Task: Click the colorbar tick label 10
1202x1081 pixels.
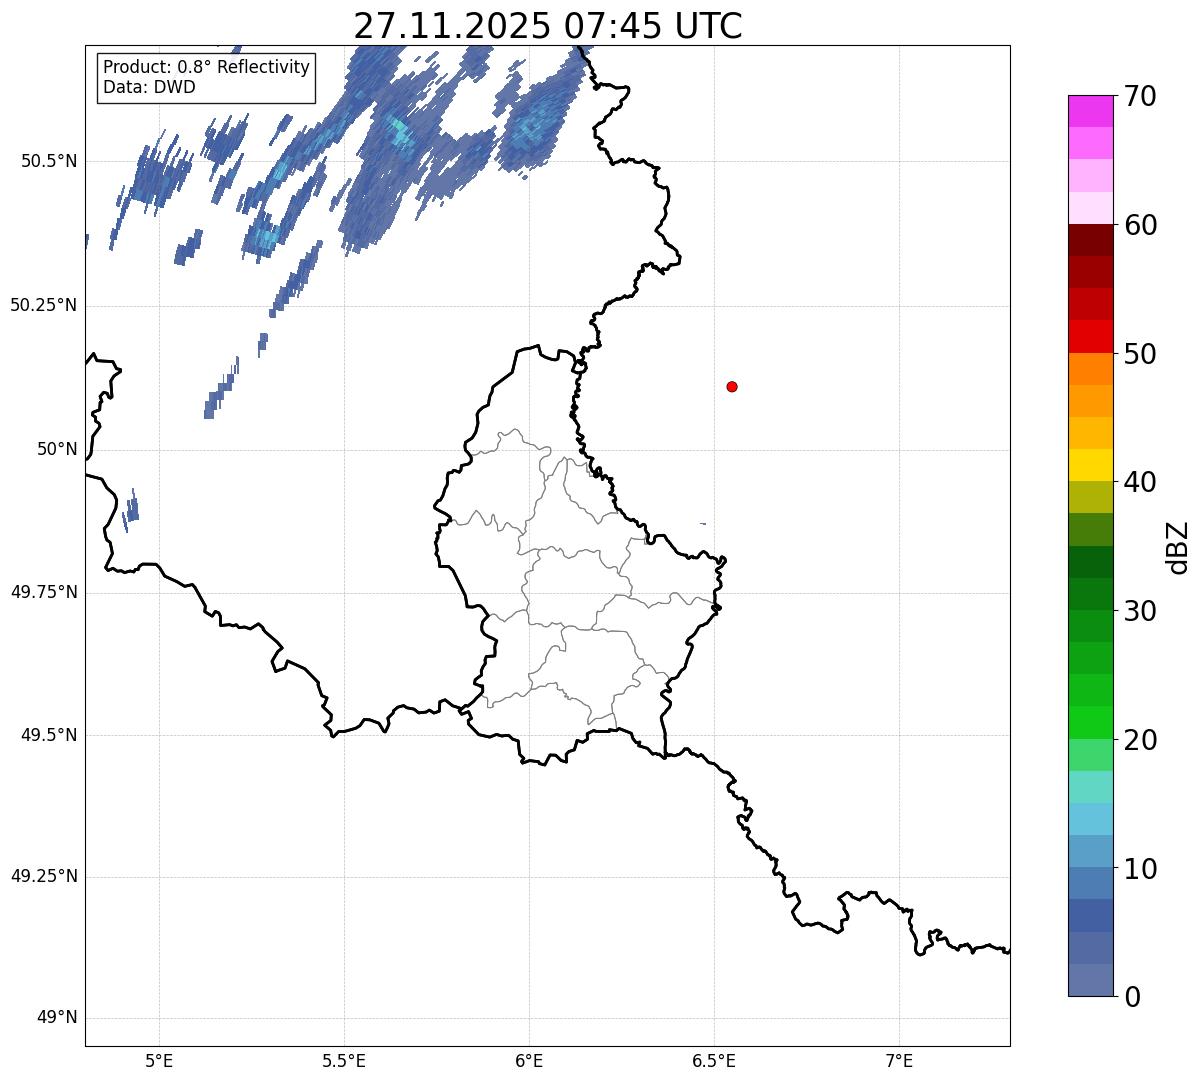Action: pyautogui.click(x=1140, y=869)
